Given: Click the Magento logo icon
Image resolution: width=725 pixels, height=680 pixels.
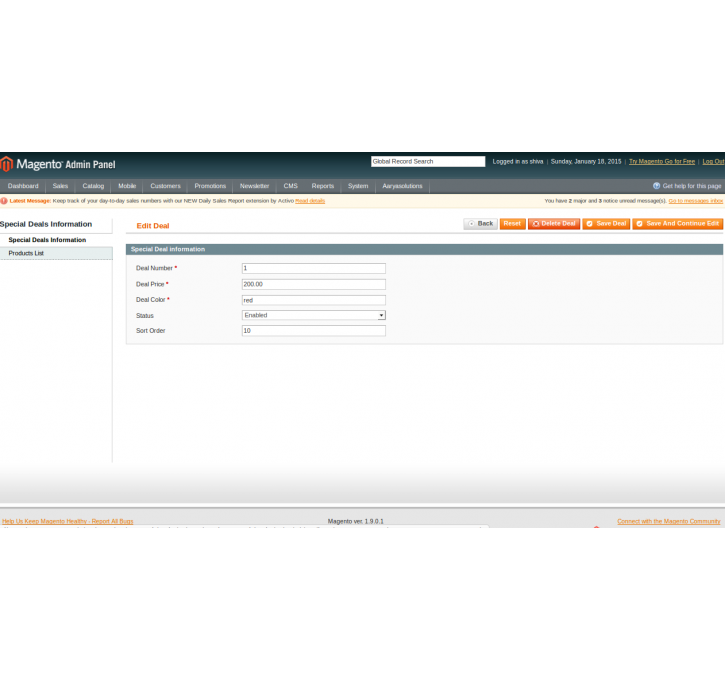Looking at the screenshot, I should pos(6,164).
